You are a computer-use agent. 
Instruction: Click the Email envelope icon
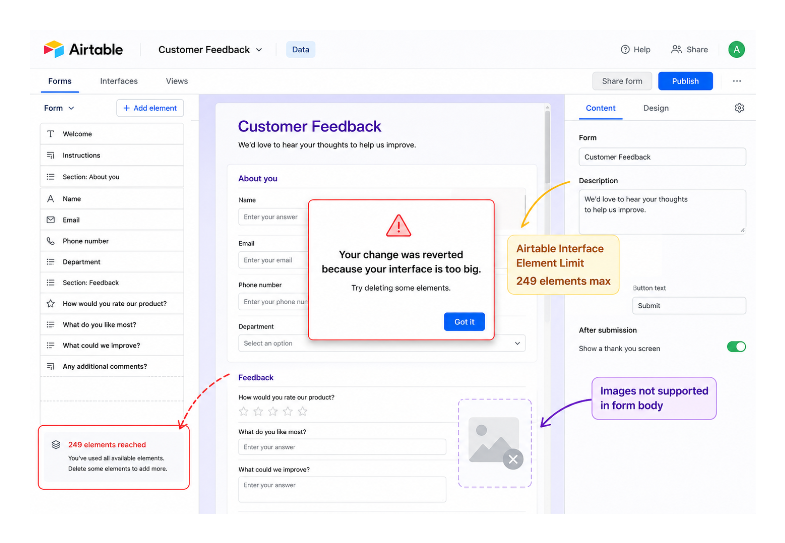pyautogui.click(x=51, y=220)
